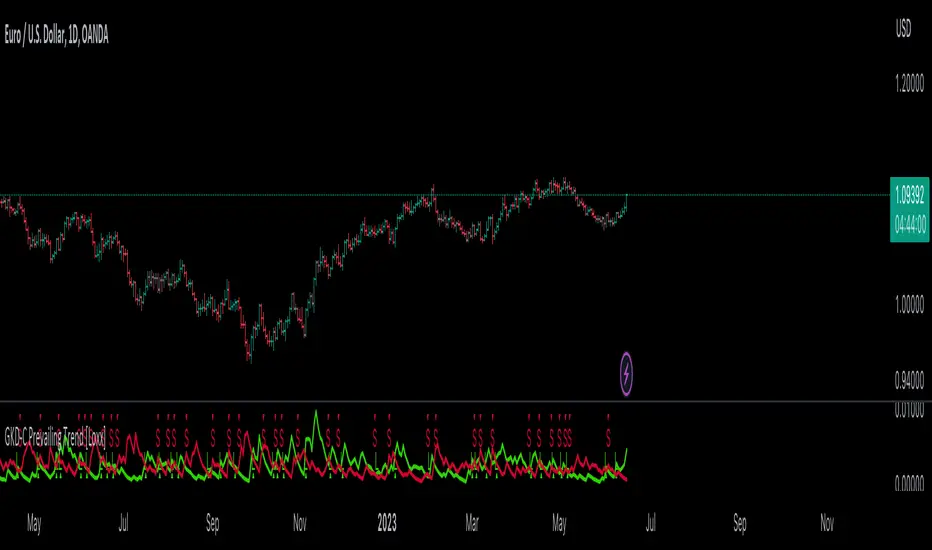Click the Sep label following the first Jul
The height and width of the screenshot is (550, 932).
pyautogui.click(x=212, y=523)
